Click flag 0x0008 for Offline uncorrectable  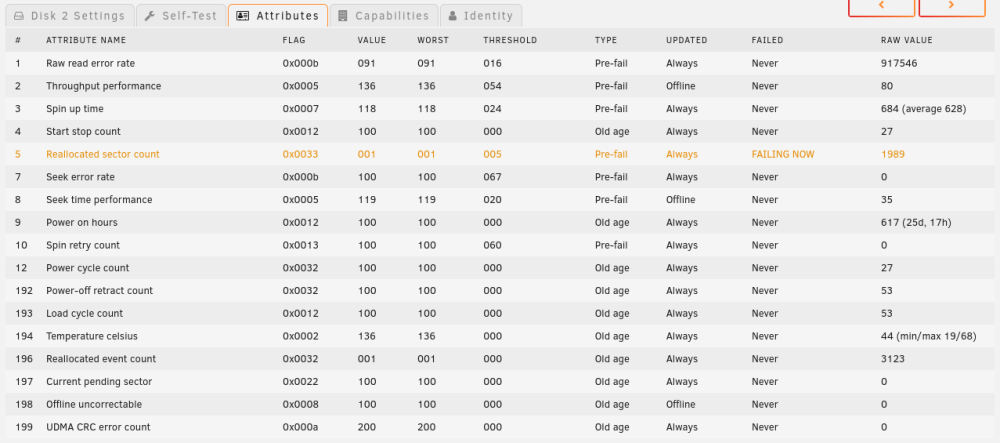click(300, 405)
